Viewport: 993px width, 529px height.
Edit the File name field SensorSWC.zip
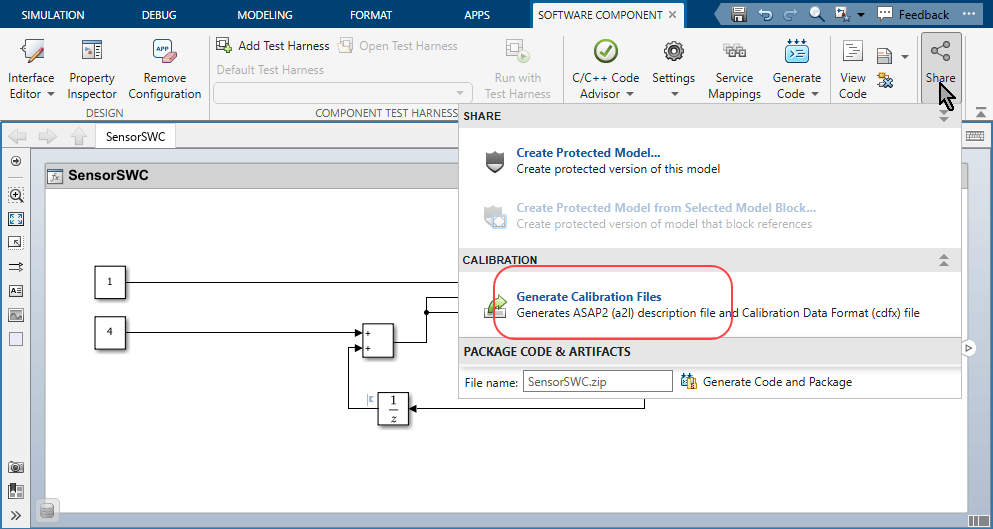point(597,381)
